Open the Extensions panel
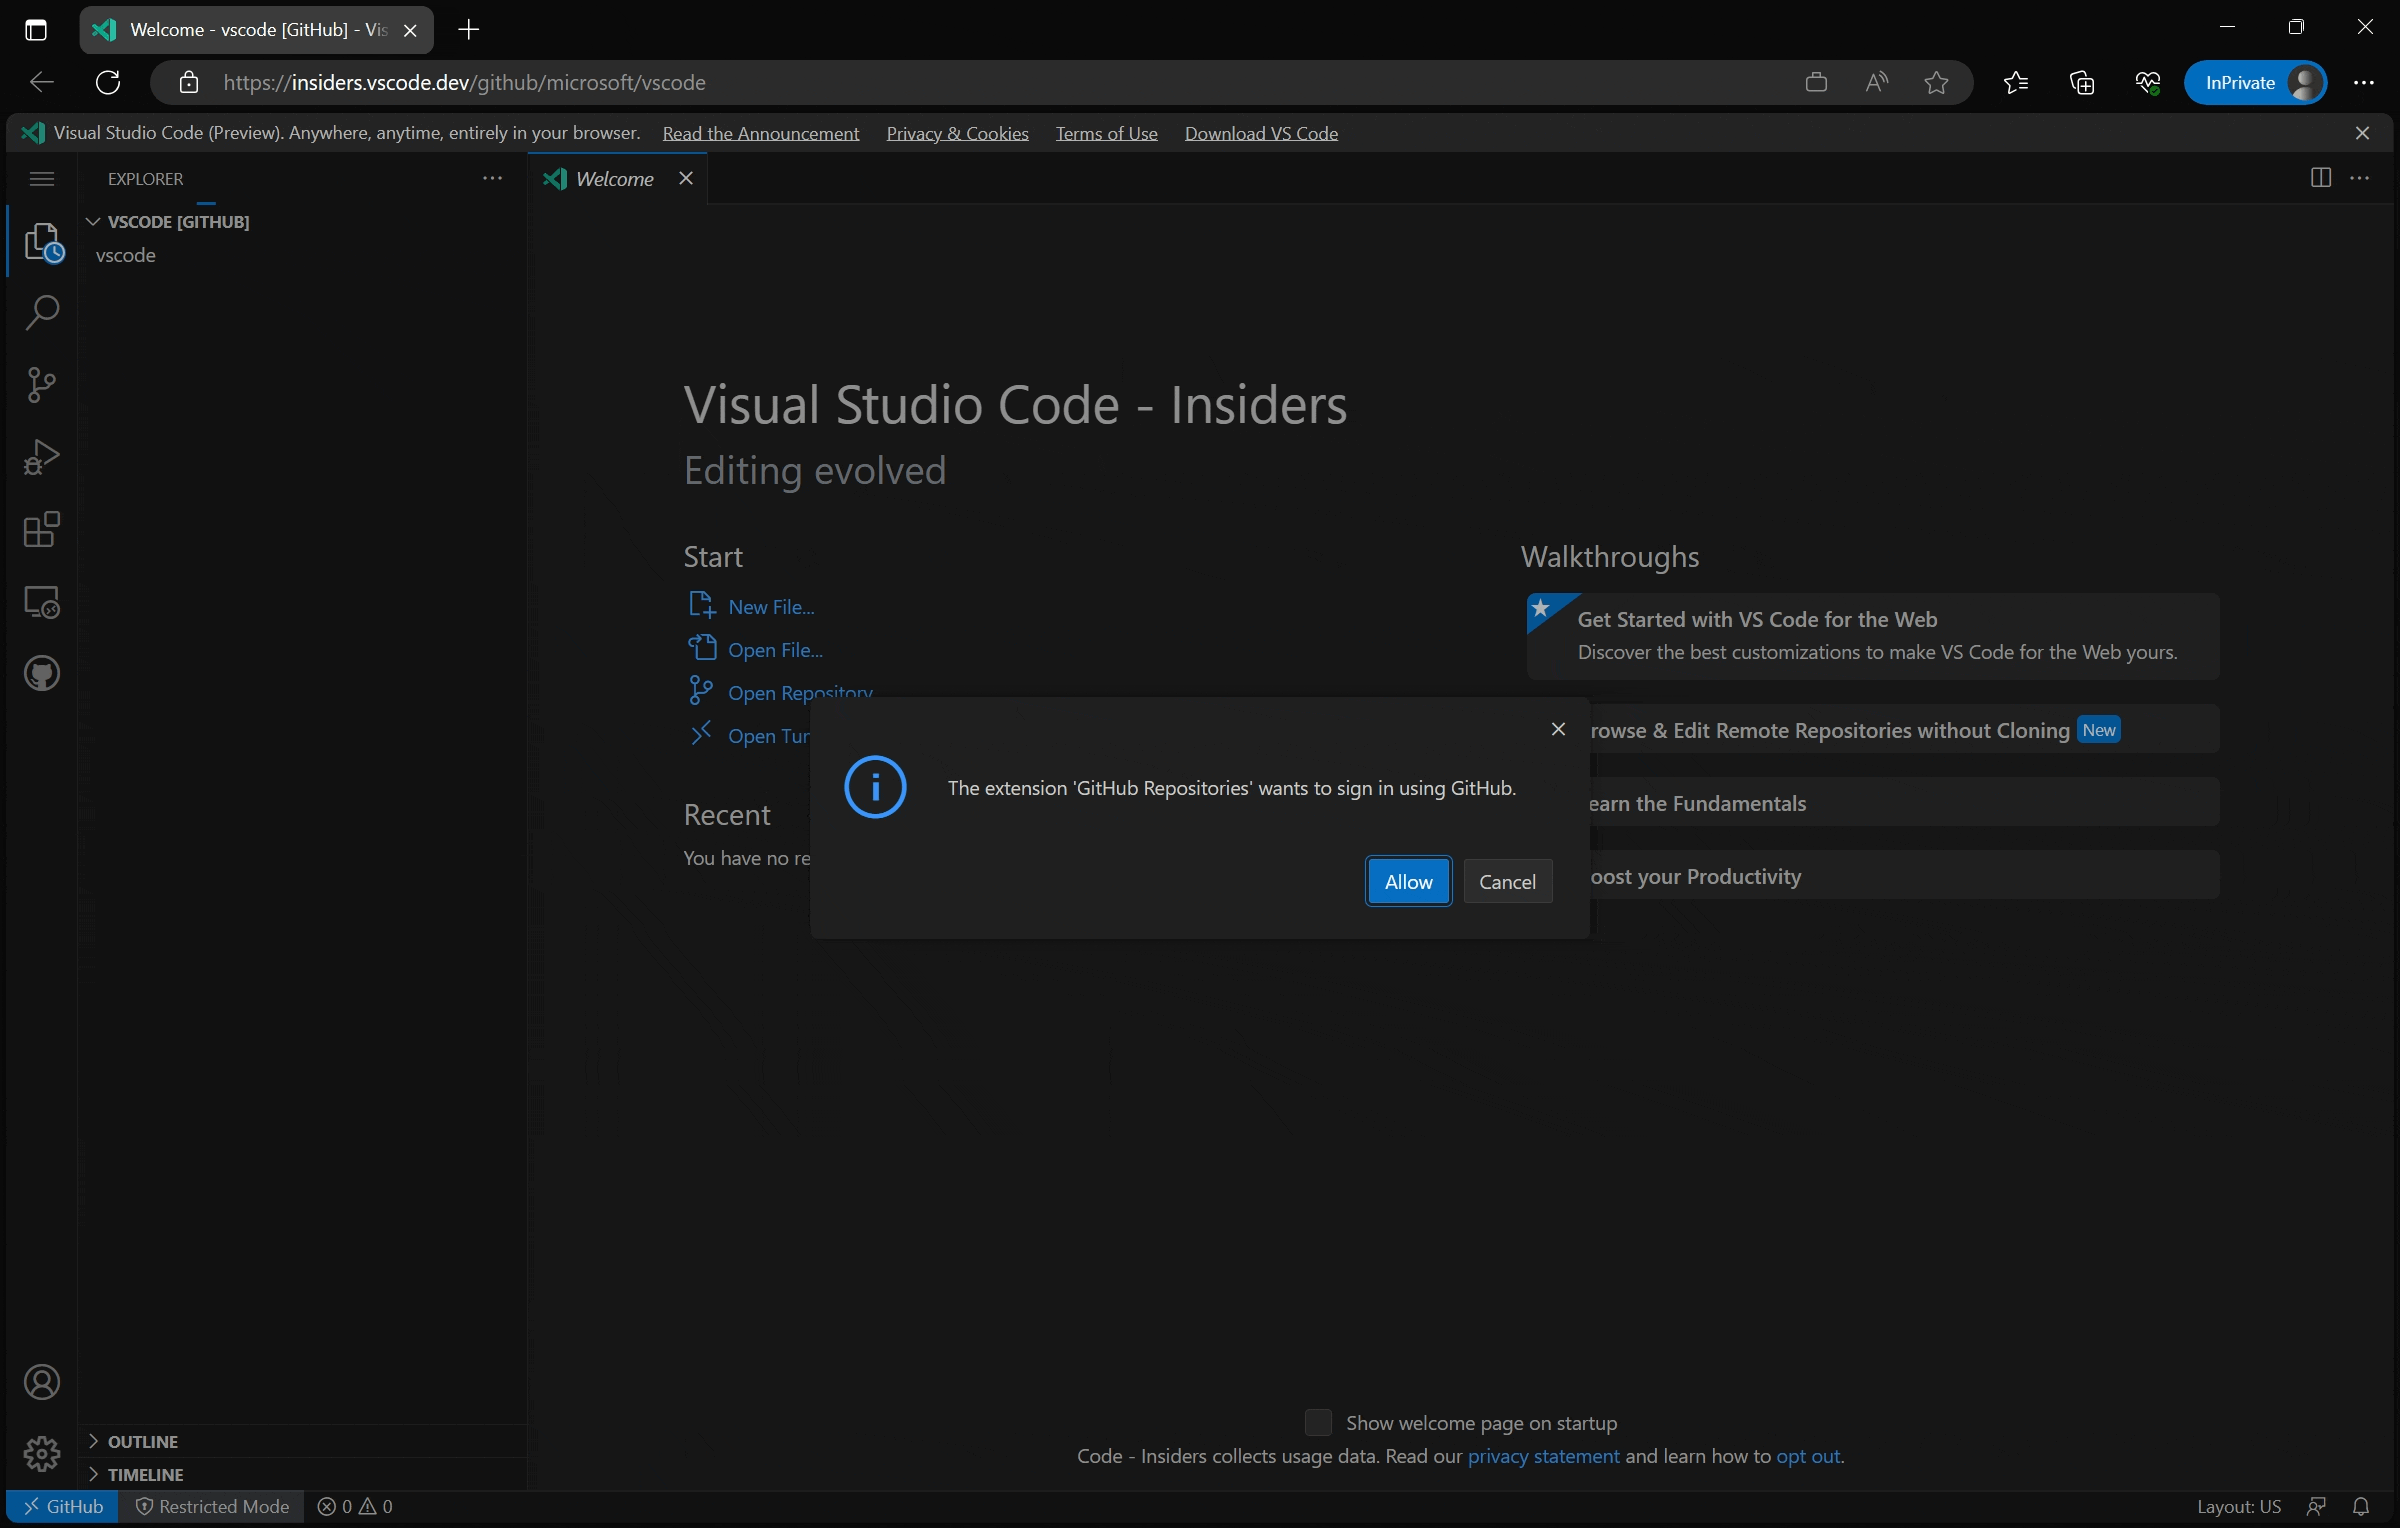The width and height of the screenshot is (2400, 1528). 43,528
